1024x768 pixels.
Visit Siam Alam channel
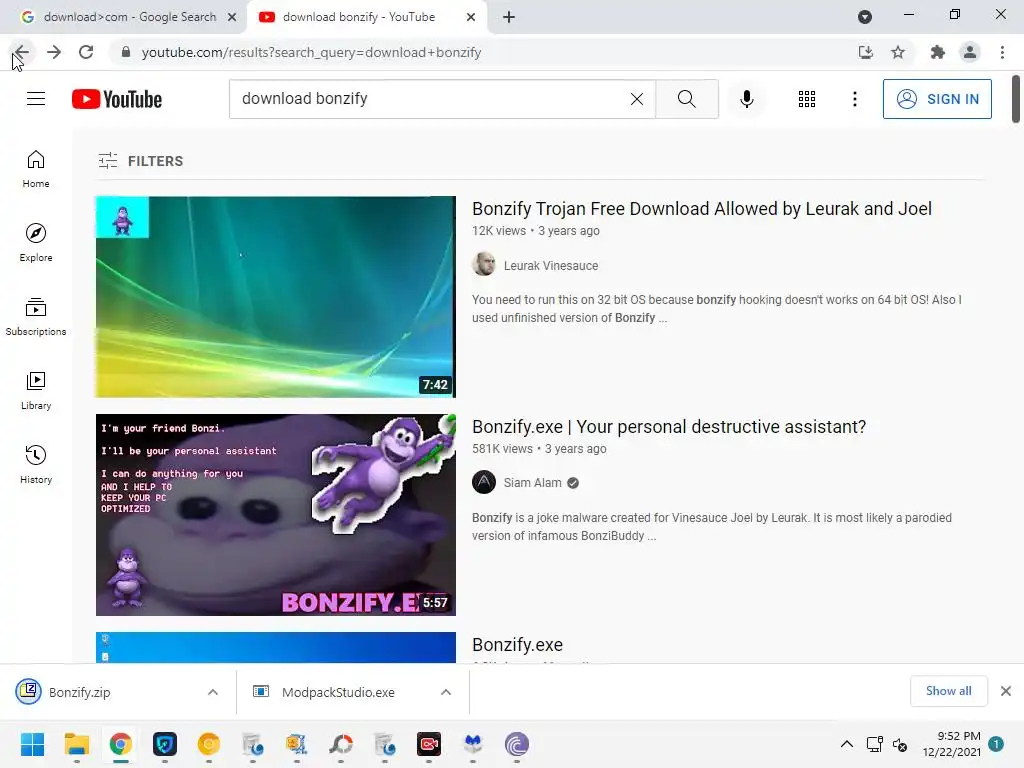tap(532, 483)
